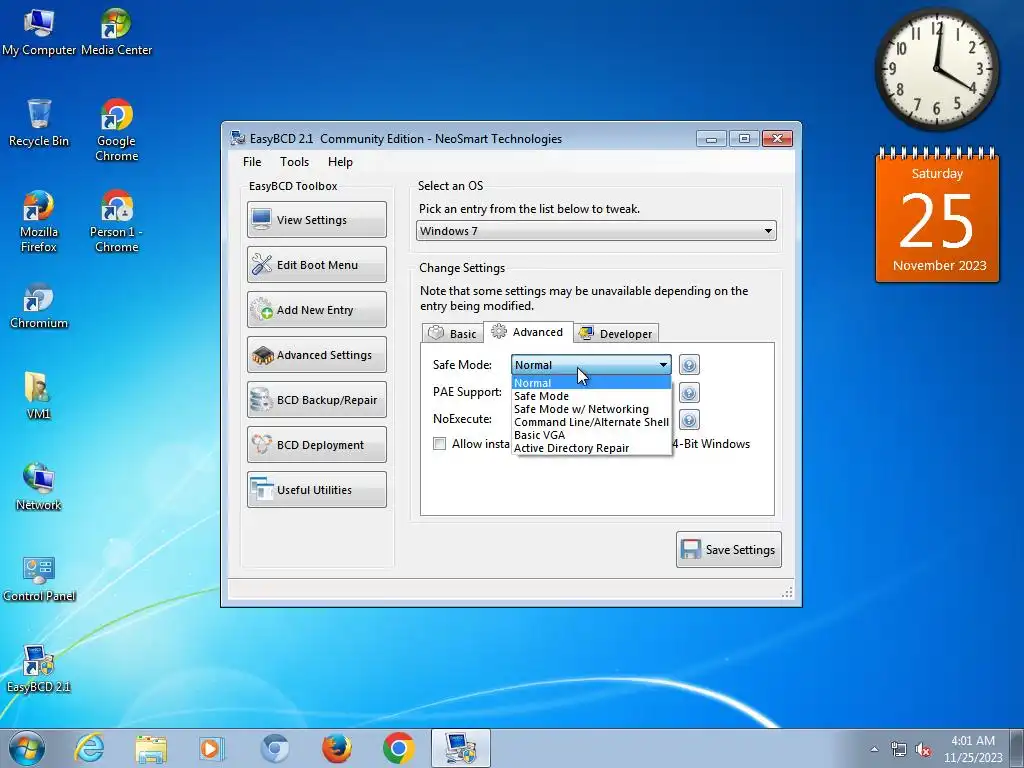1024x768 pixels.
Task: Toggle the Allow install checkbox
Action: click(x=440, y=444)
